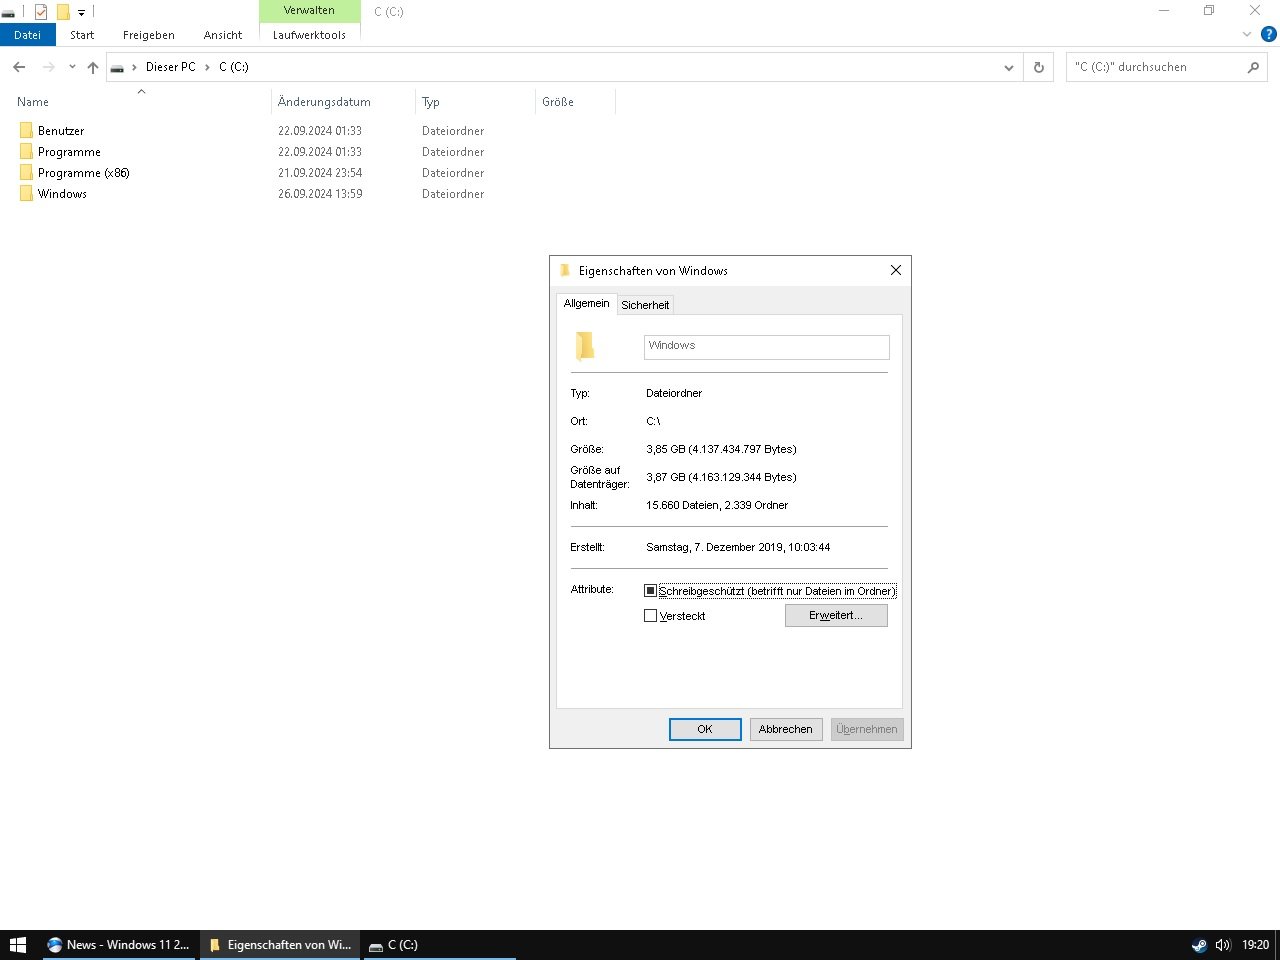Open the Laufwerktools ribbon tab
The width and height of the screenshot is (1280, 960).
(x=309, y=35)
